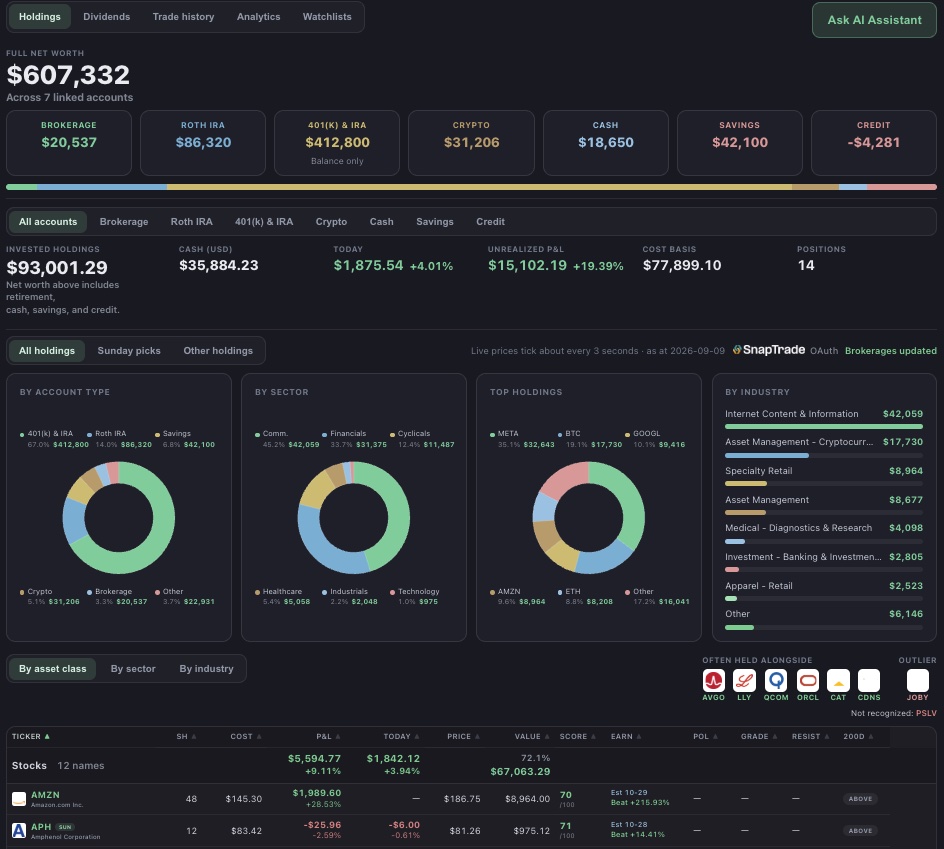Sort table by Value column

coord(532,736)
